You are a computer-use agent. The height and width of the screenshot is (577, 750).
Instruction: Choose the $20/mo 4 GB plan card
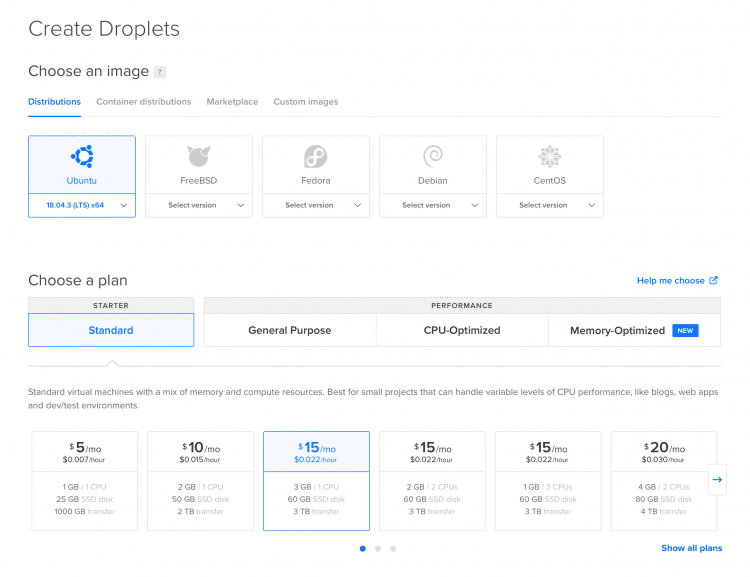point(664,481)
